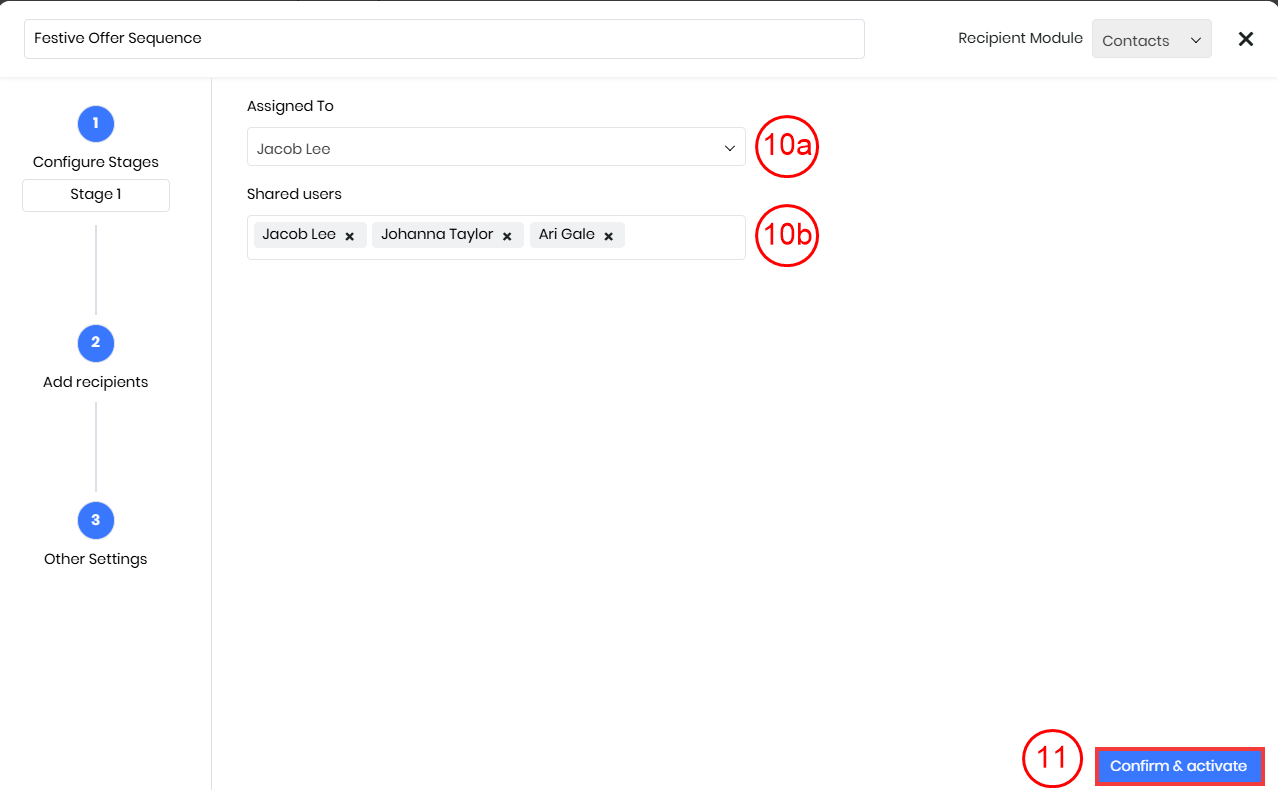This screenshot has height=790, width=1278.
Task: Open the Recipient Module Contacts dropdown
Action: 1151,40
